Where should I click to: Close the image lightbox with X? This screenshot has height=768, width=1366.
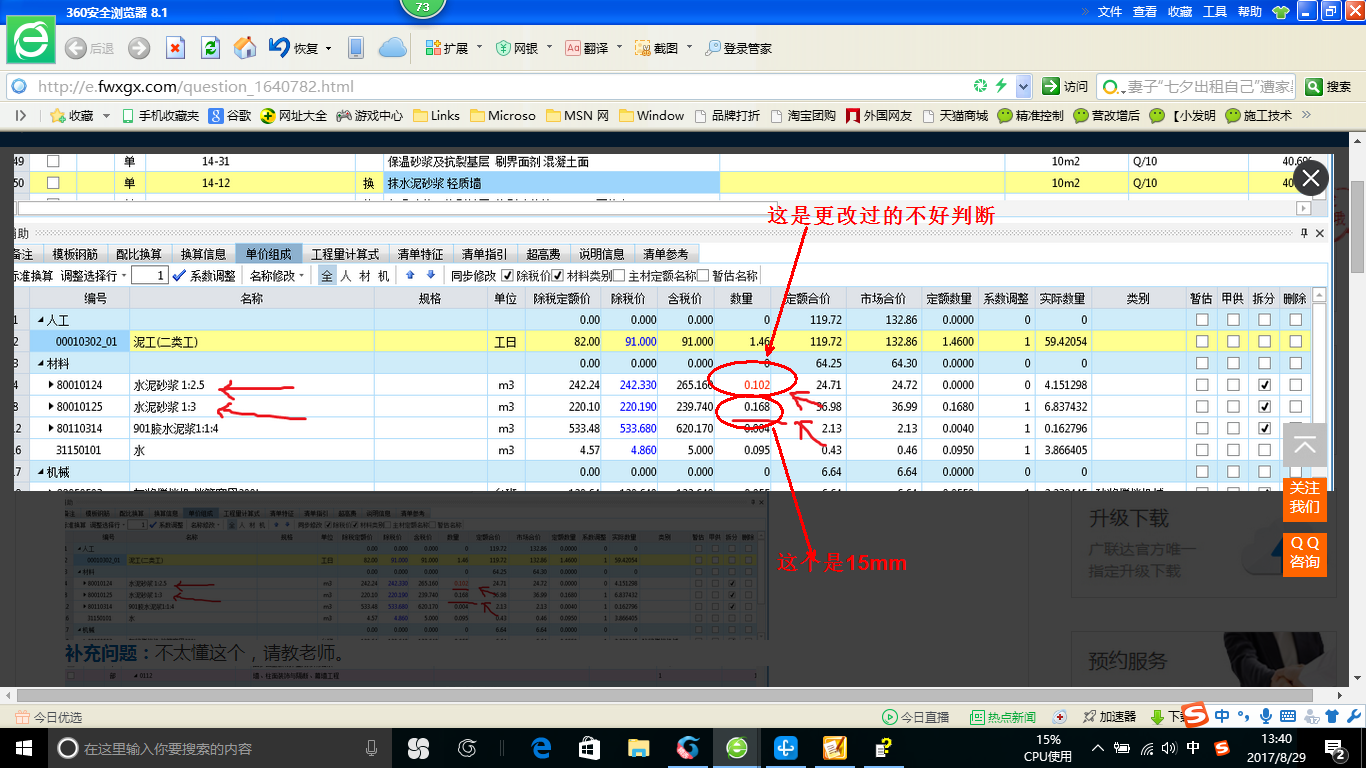click(1311, 179)
